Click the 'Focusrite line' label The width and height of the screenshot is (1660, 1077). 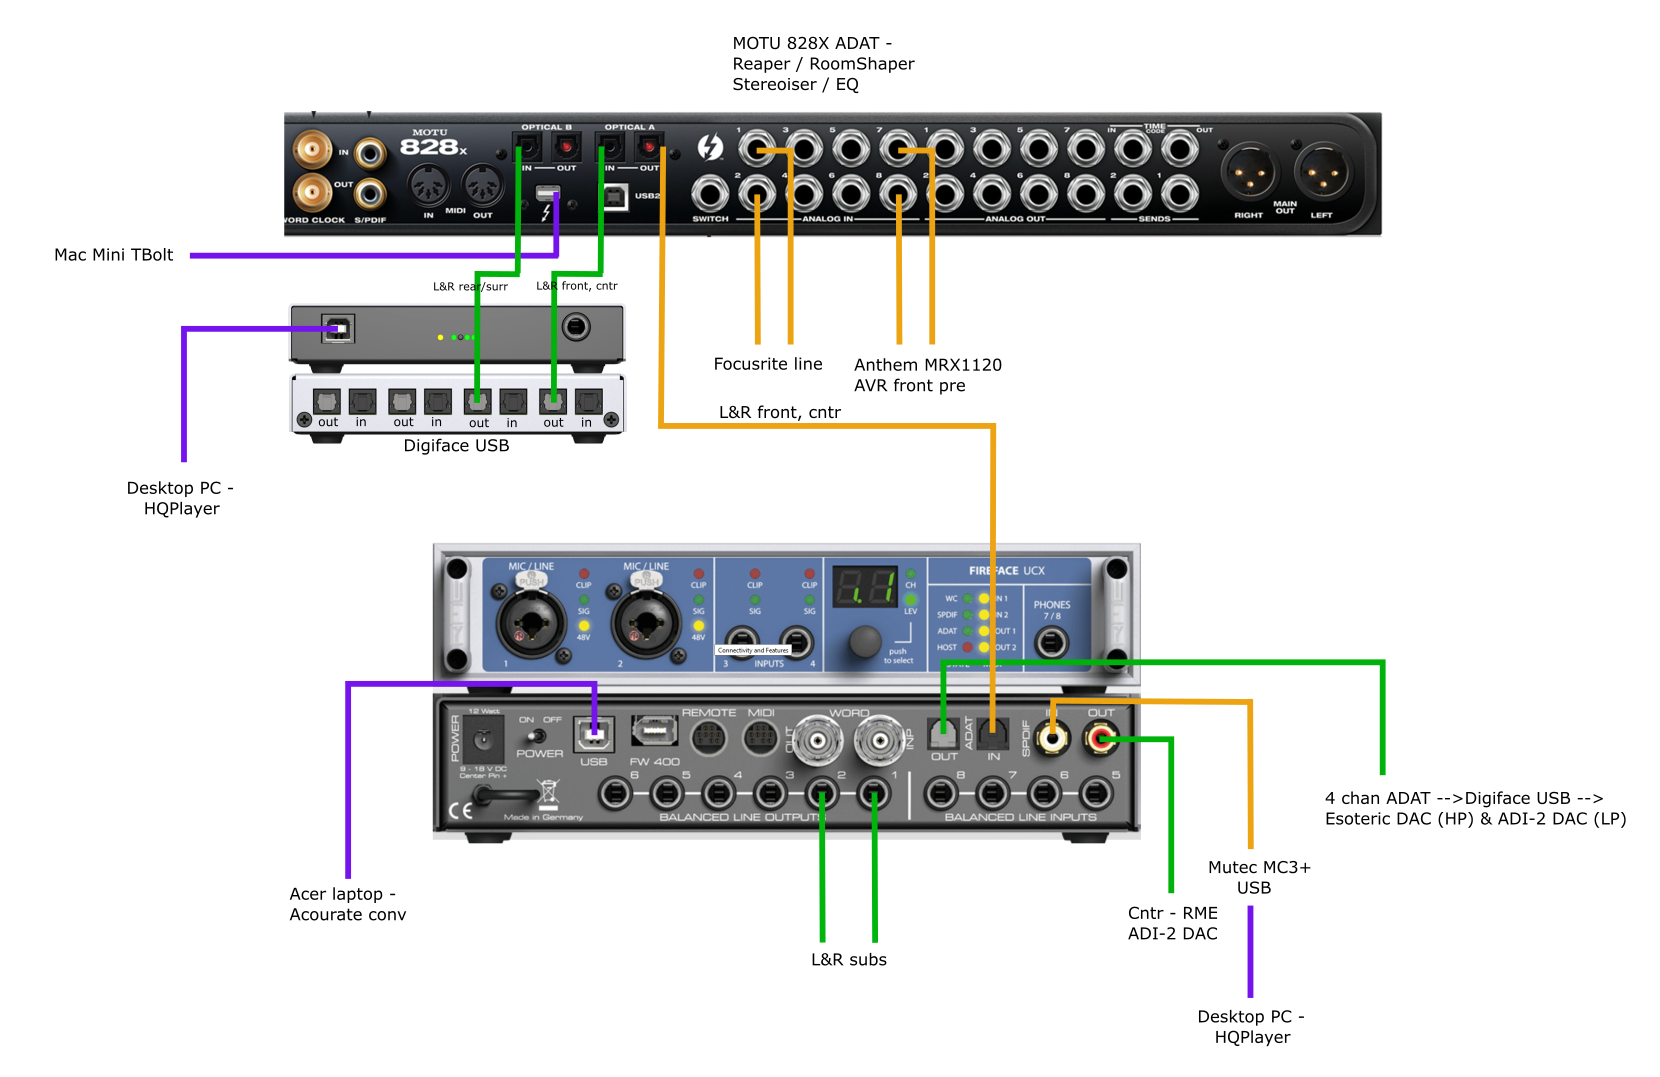[x=768, y=364]
